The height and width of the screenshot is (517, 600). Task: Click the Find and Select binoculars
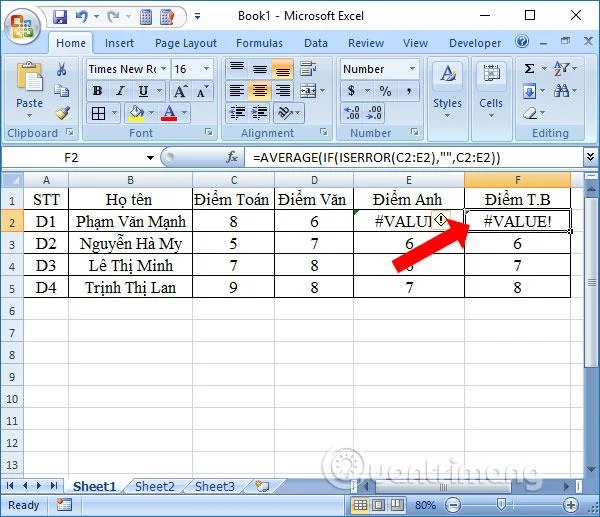click(561, 91)
